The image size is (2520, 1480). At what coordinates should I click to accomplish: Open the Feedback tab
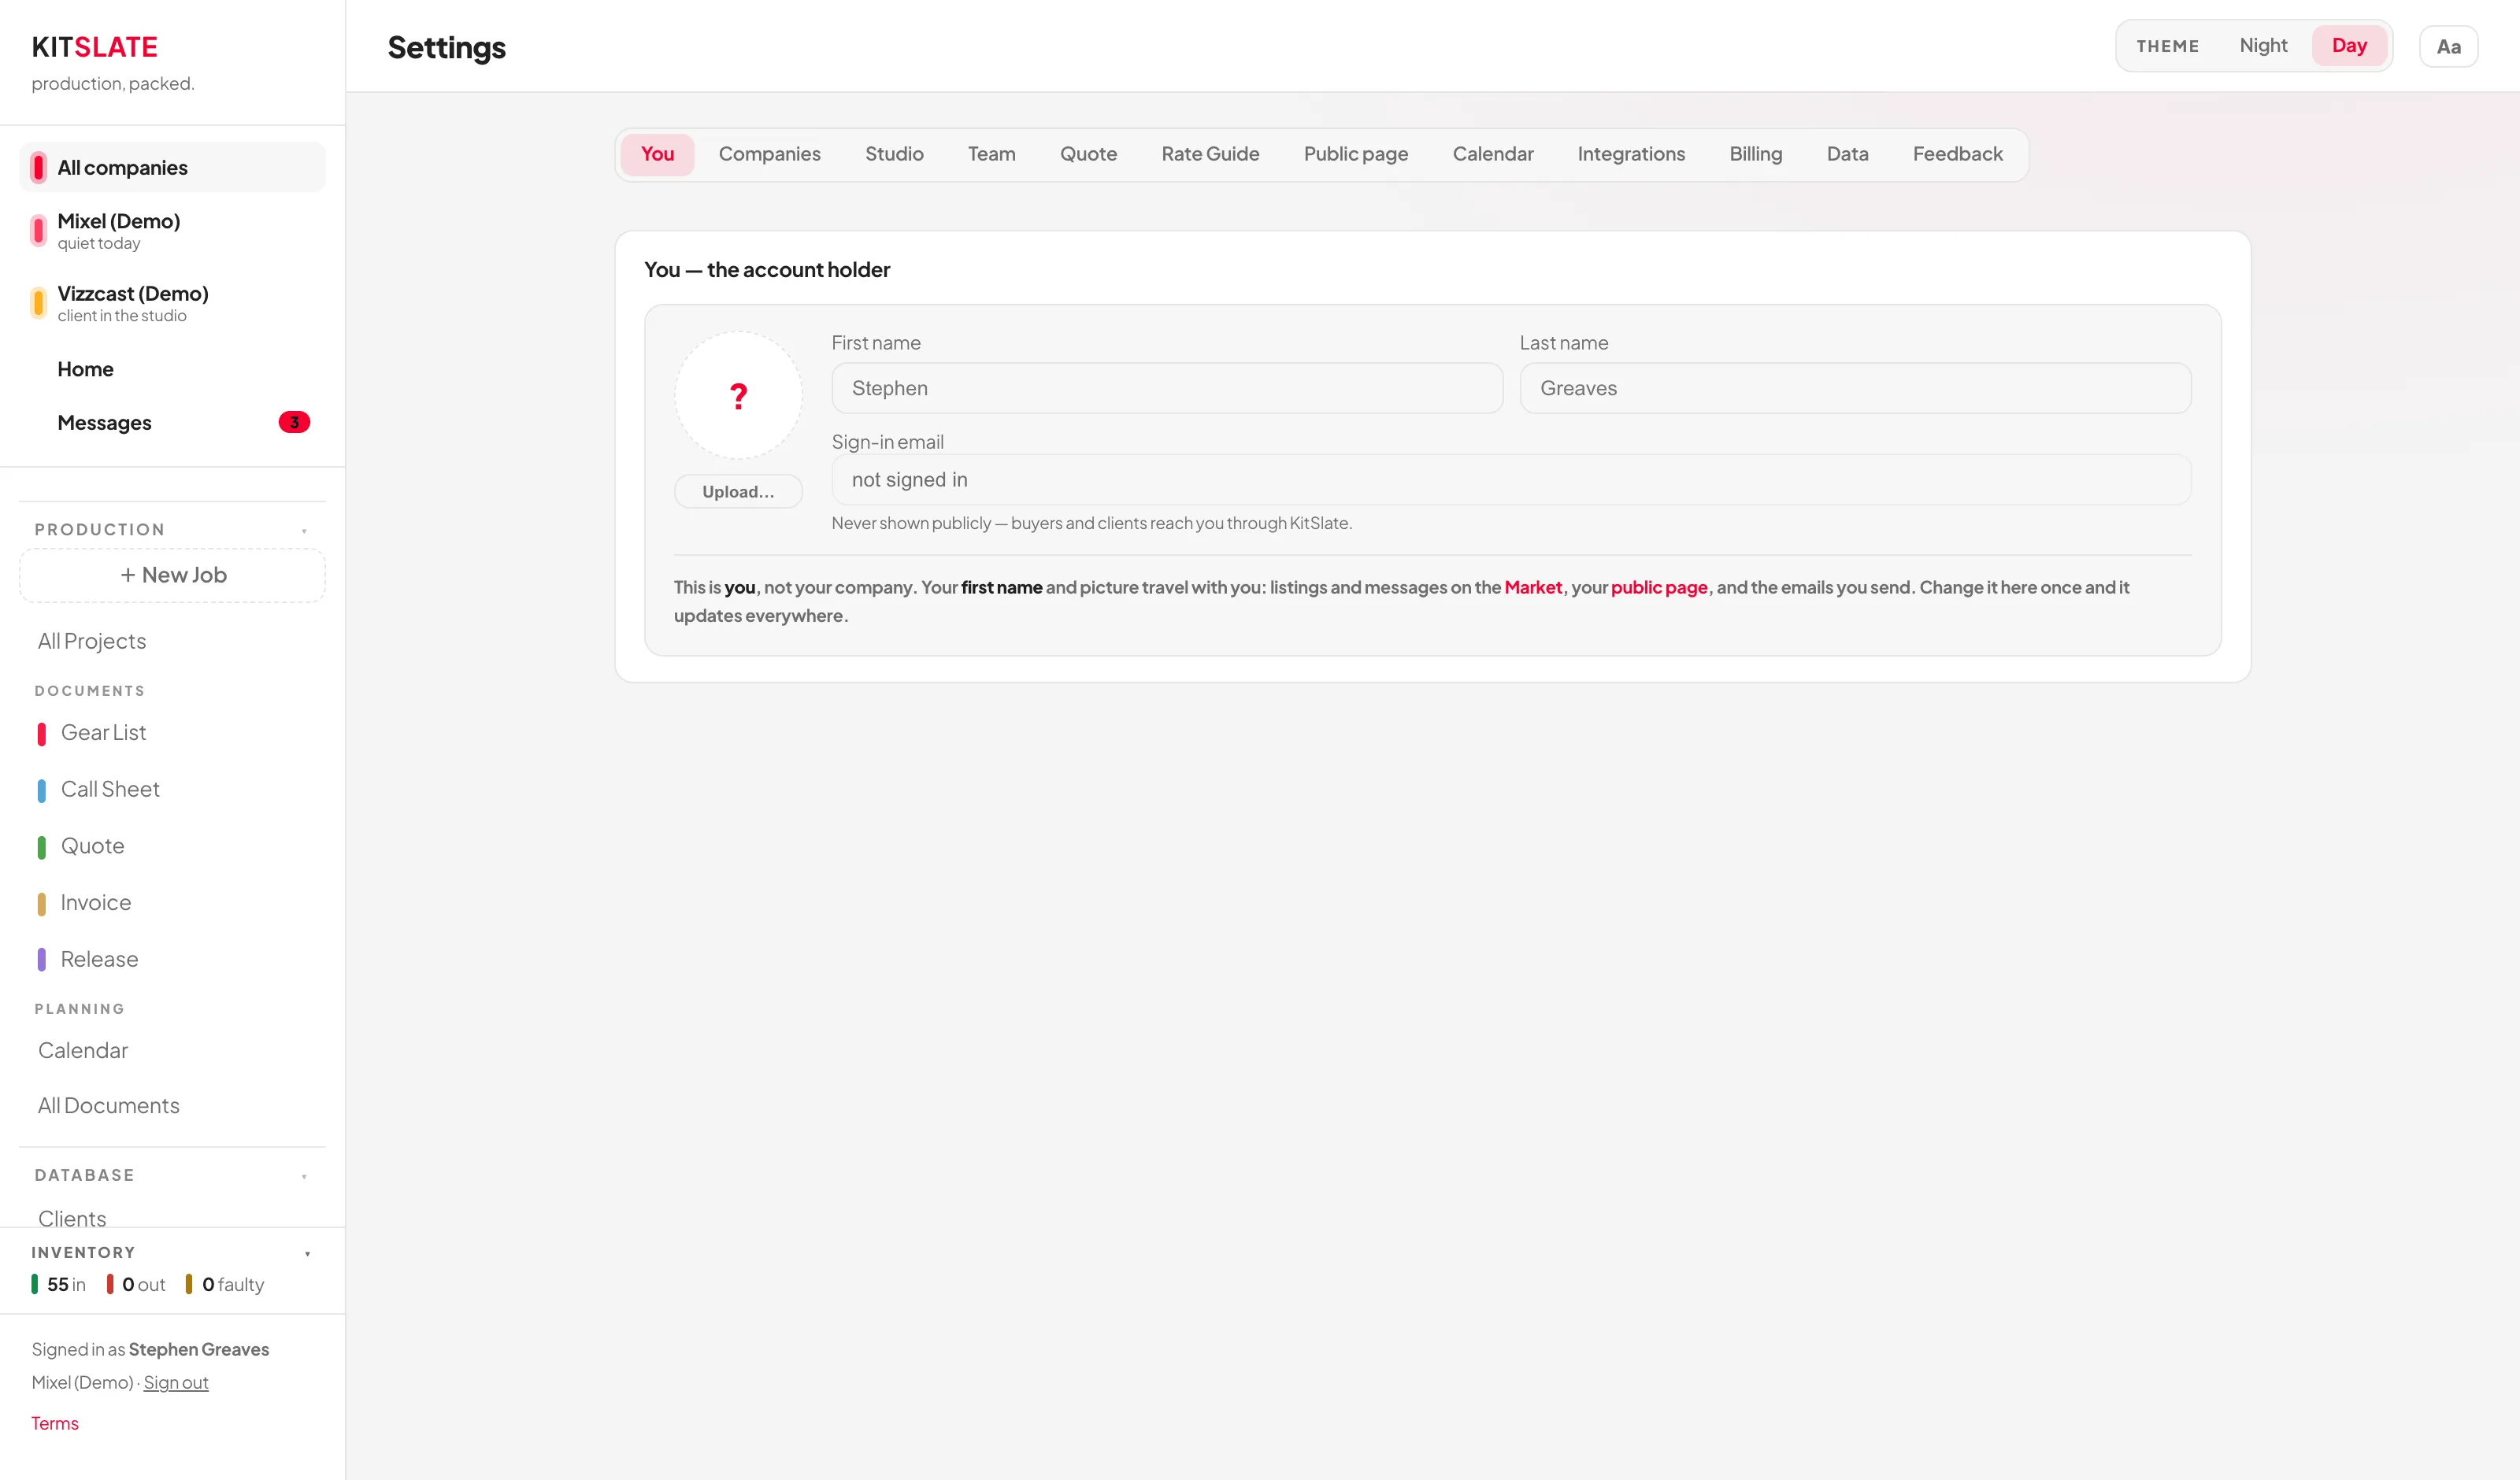click(x=1957, y=154)
